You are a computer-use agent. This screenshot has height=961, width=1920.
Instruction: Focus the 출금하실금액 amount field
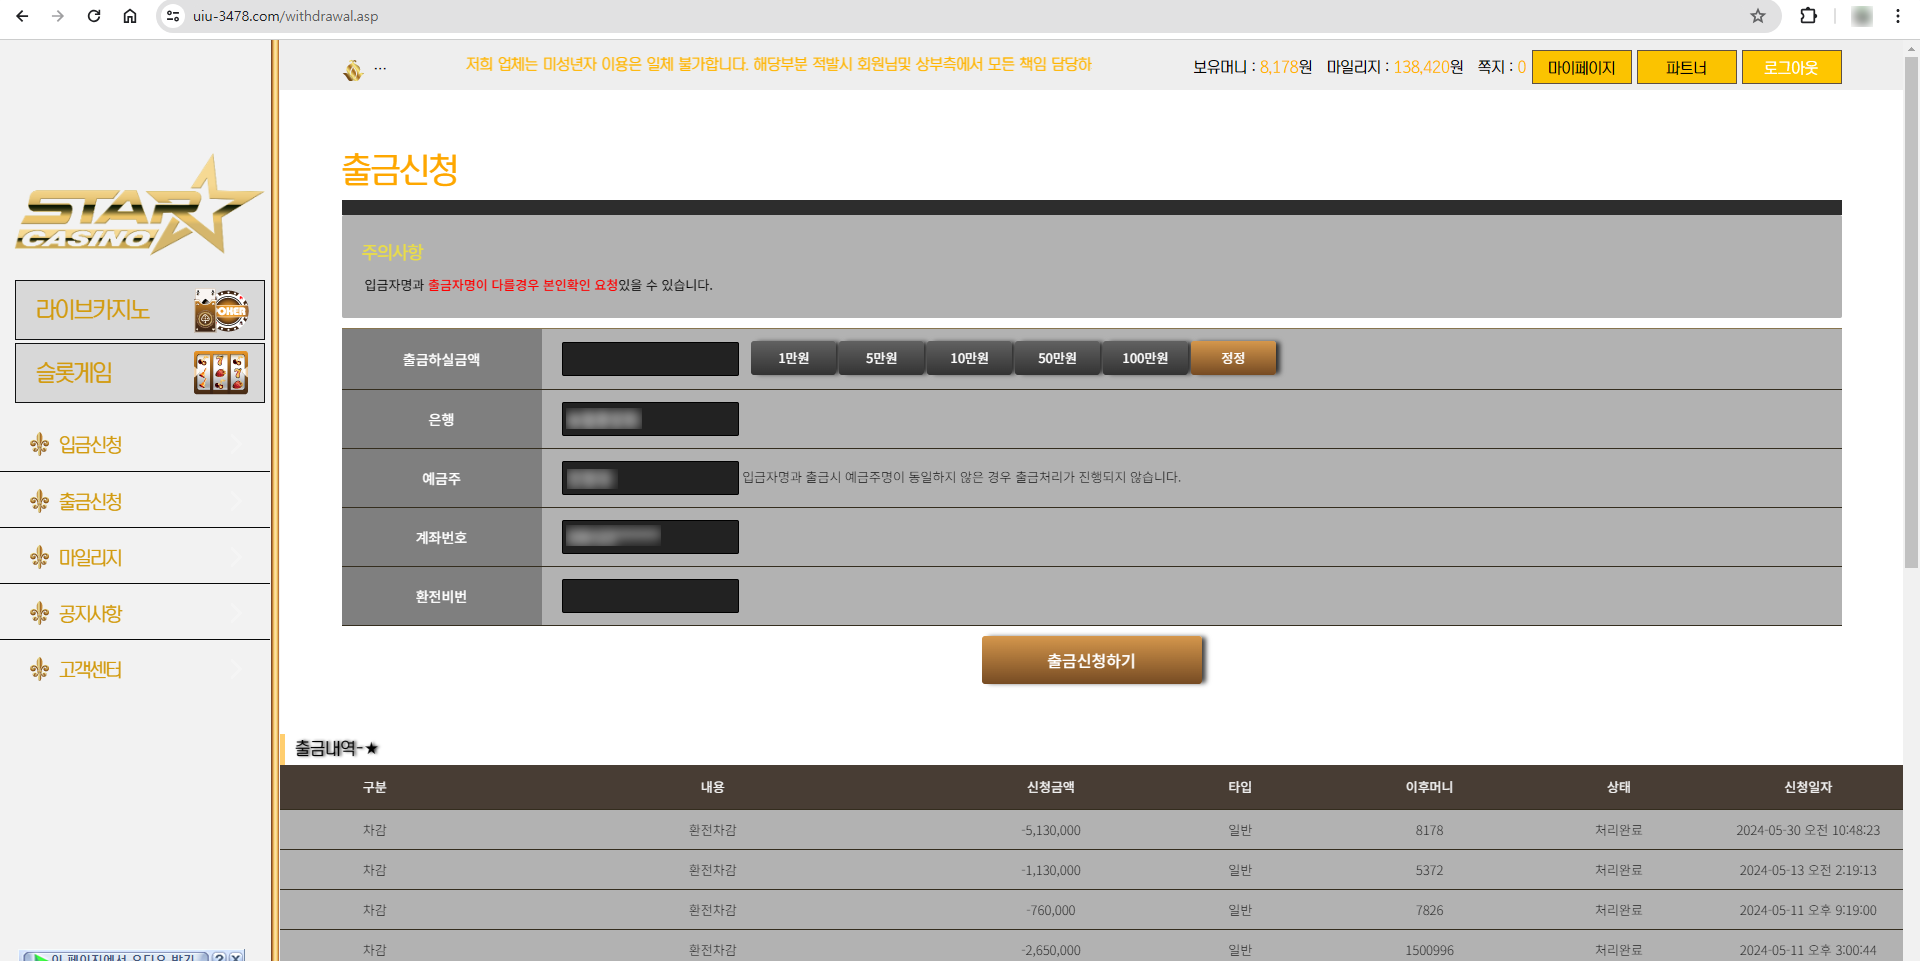click(650, 359)
